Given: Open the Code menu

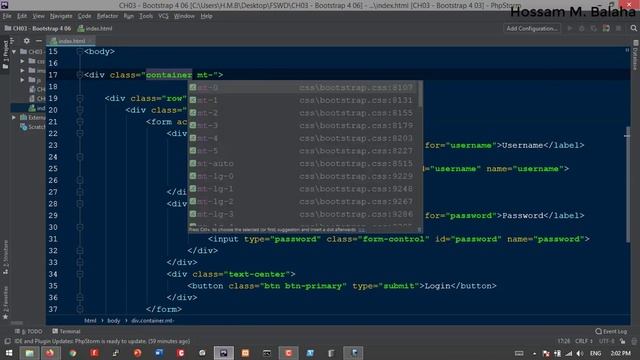Looking at the screenshot, I should [84, 16].
